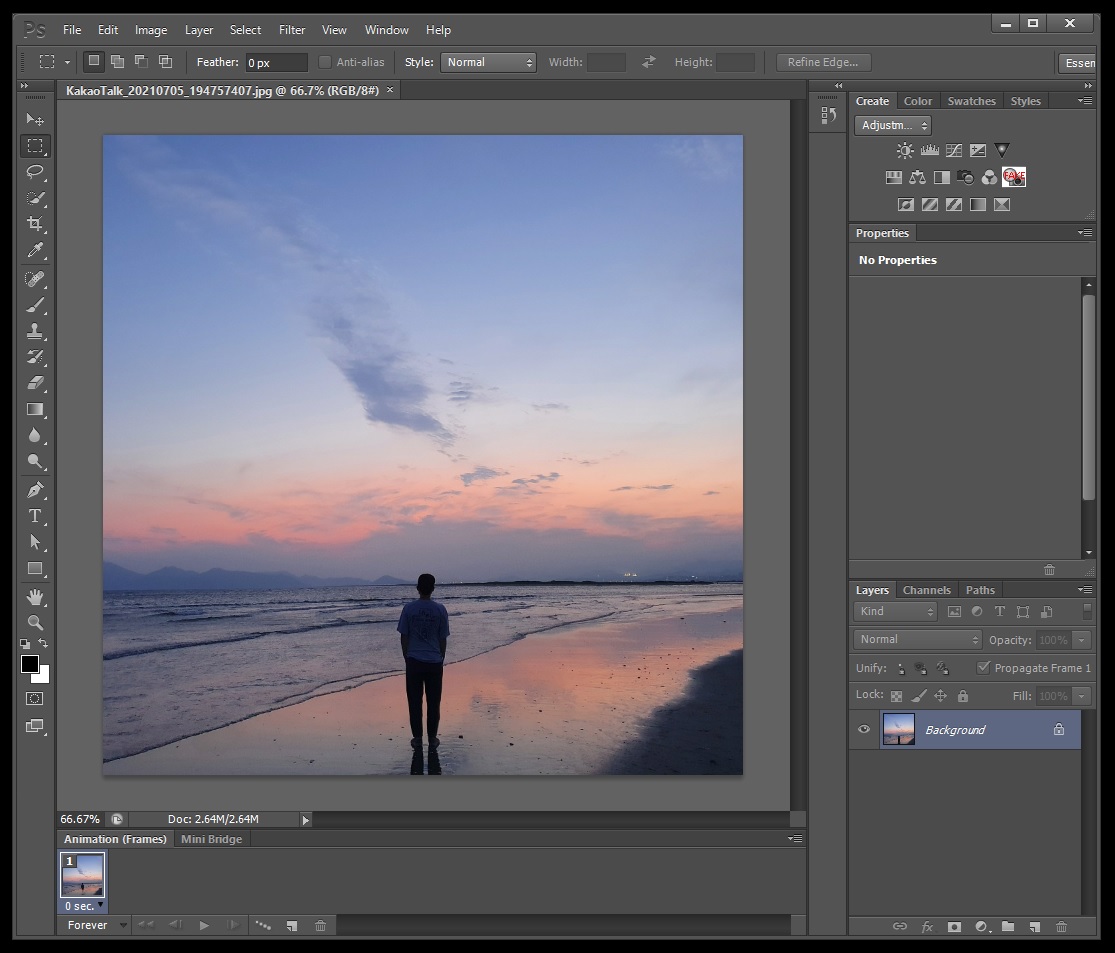Hide the Background layer visibility

click(864, 729)
